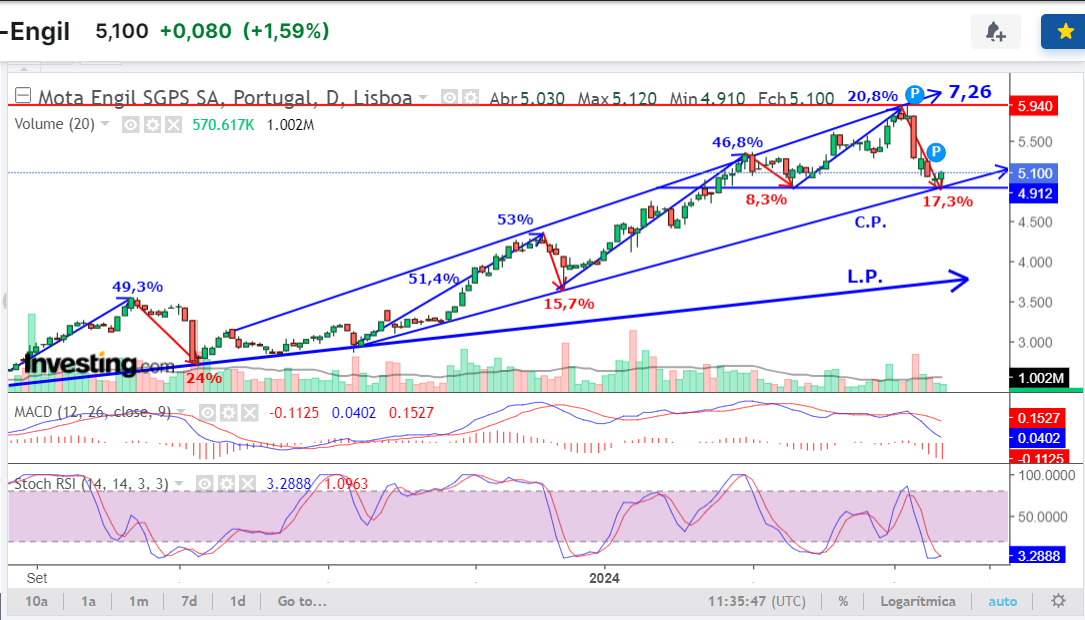Open the Mota Engil SGPS SA symbol dropdown
The width and height of the screenshot is (1085, 620).
[x=423, y=98]
